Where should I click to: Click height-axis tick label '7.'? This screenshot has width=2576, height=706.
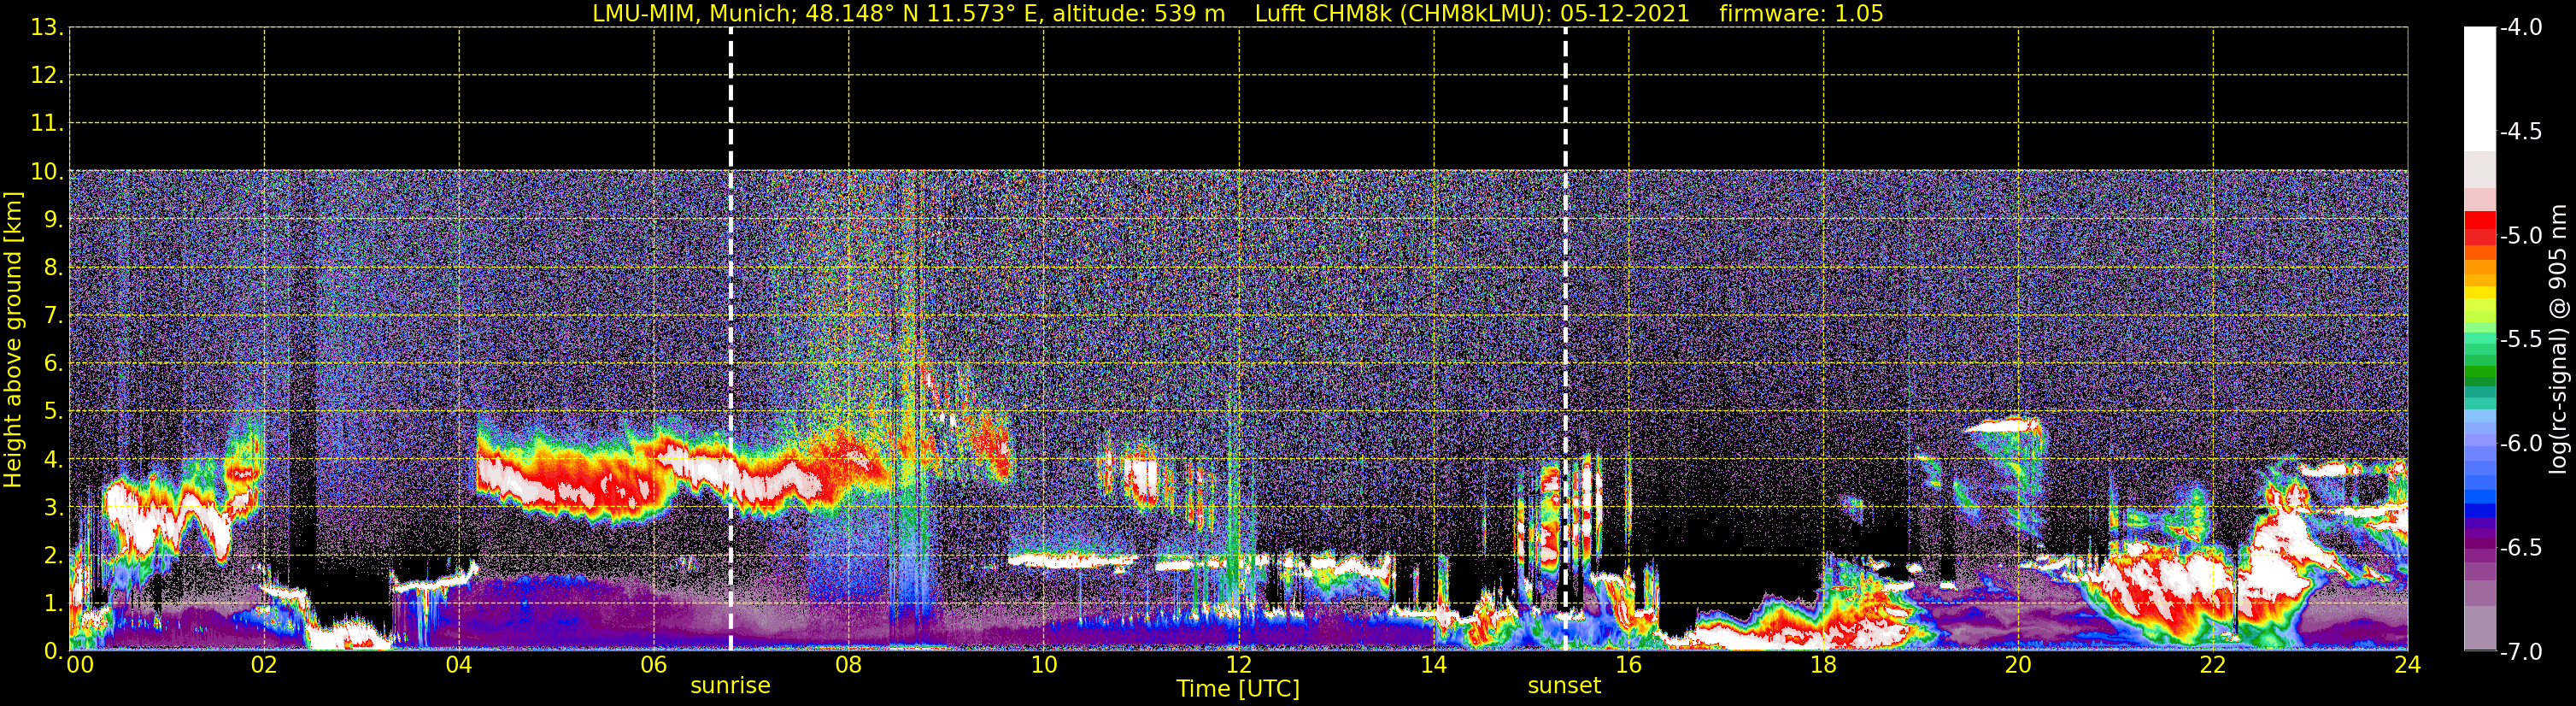coord(53,316)
